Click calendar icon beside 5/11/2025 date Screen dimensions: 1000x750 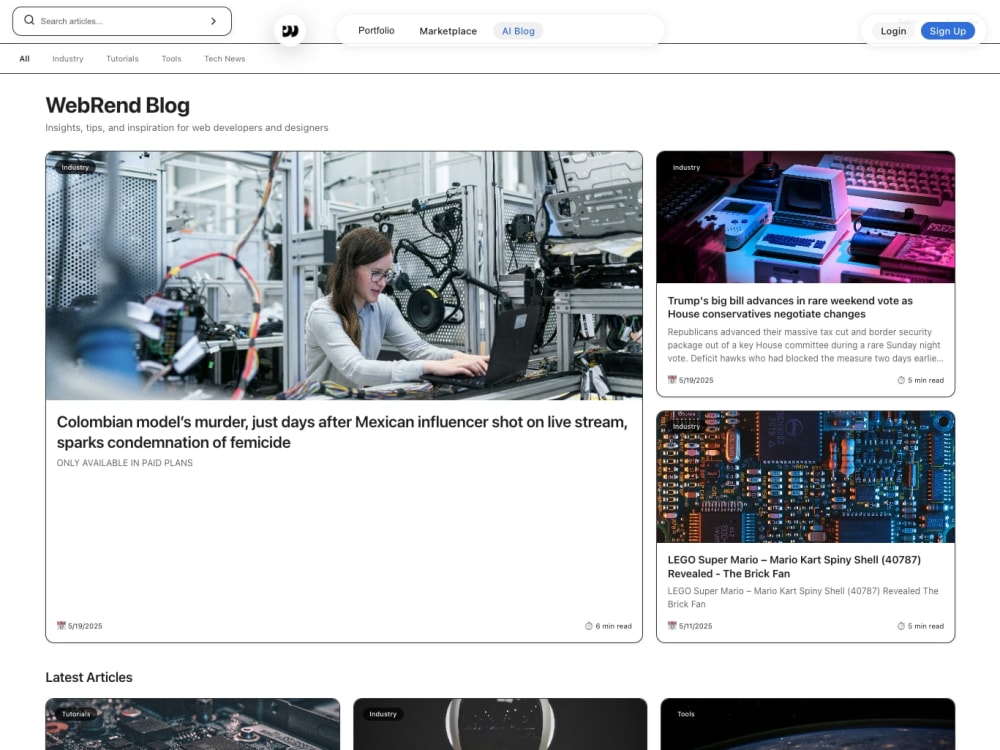click(672, 626)
